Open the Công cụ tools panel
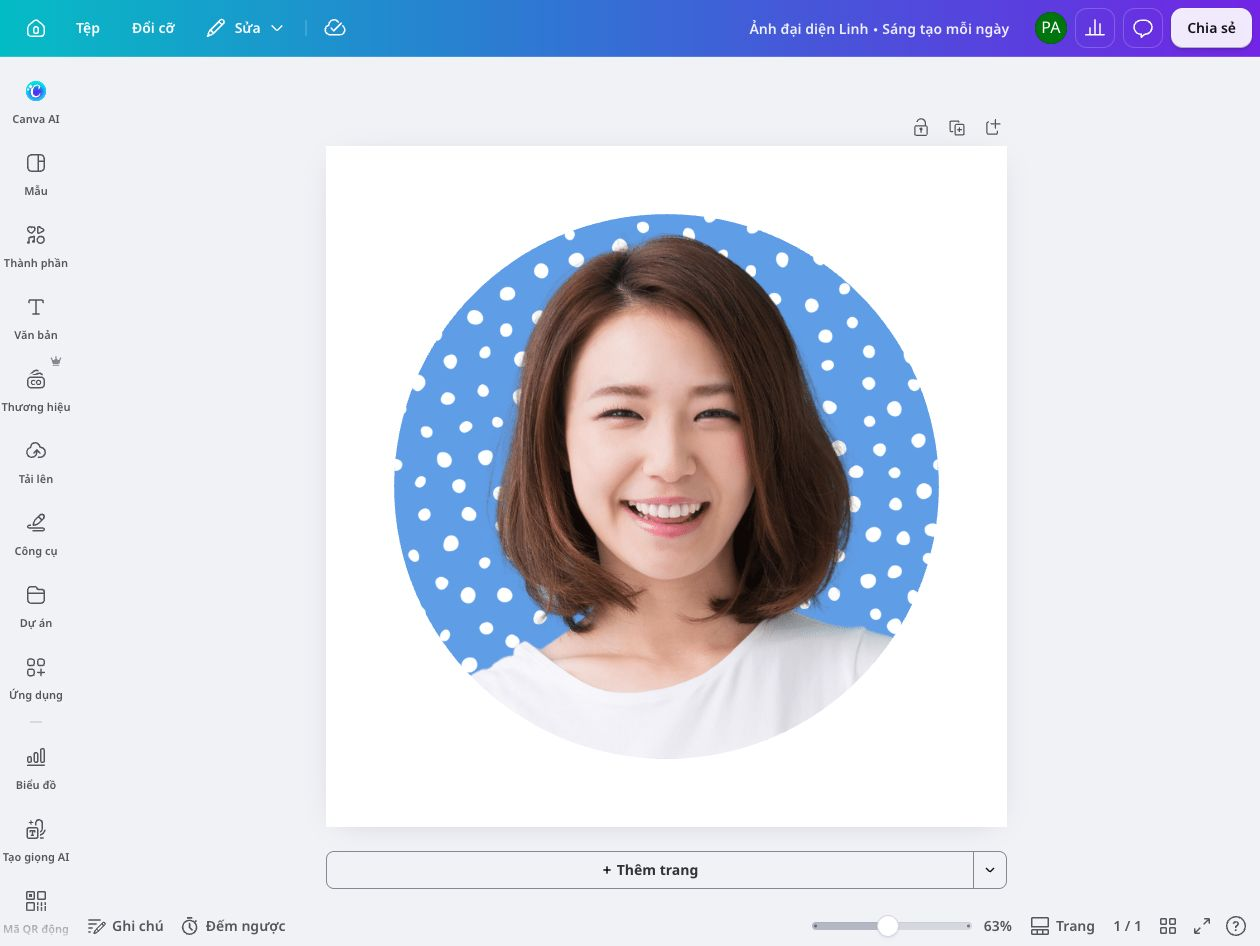Viewport: 1260px width, 946px height. coord(36,534)
